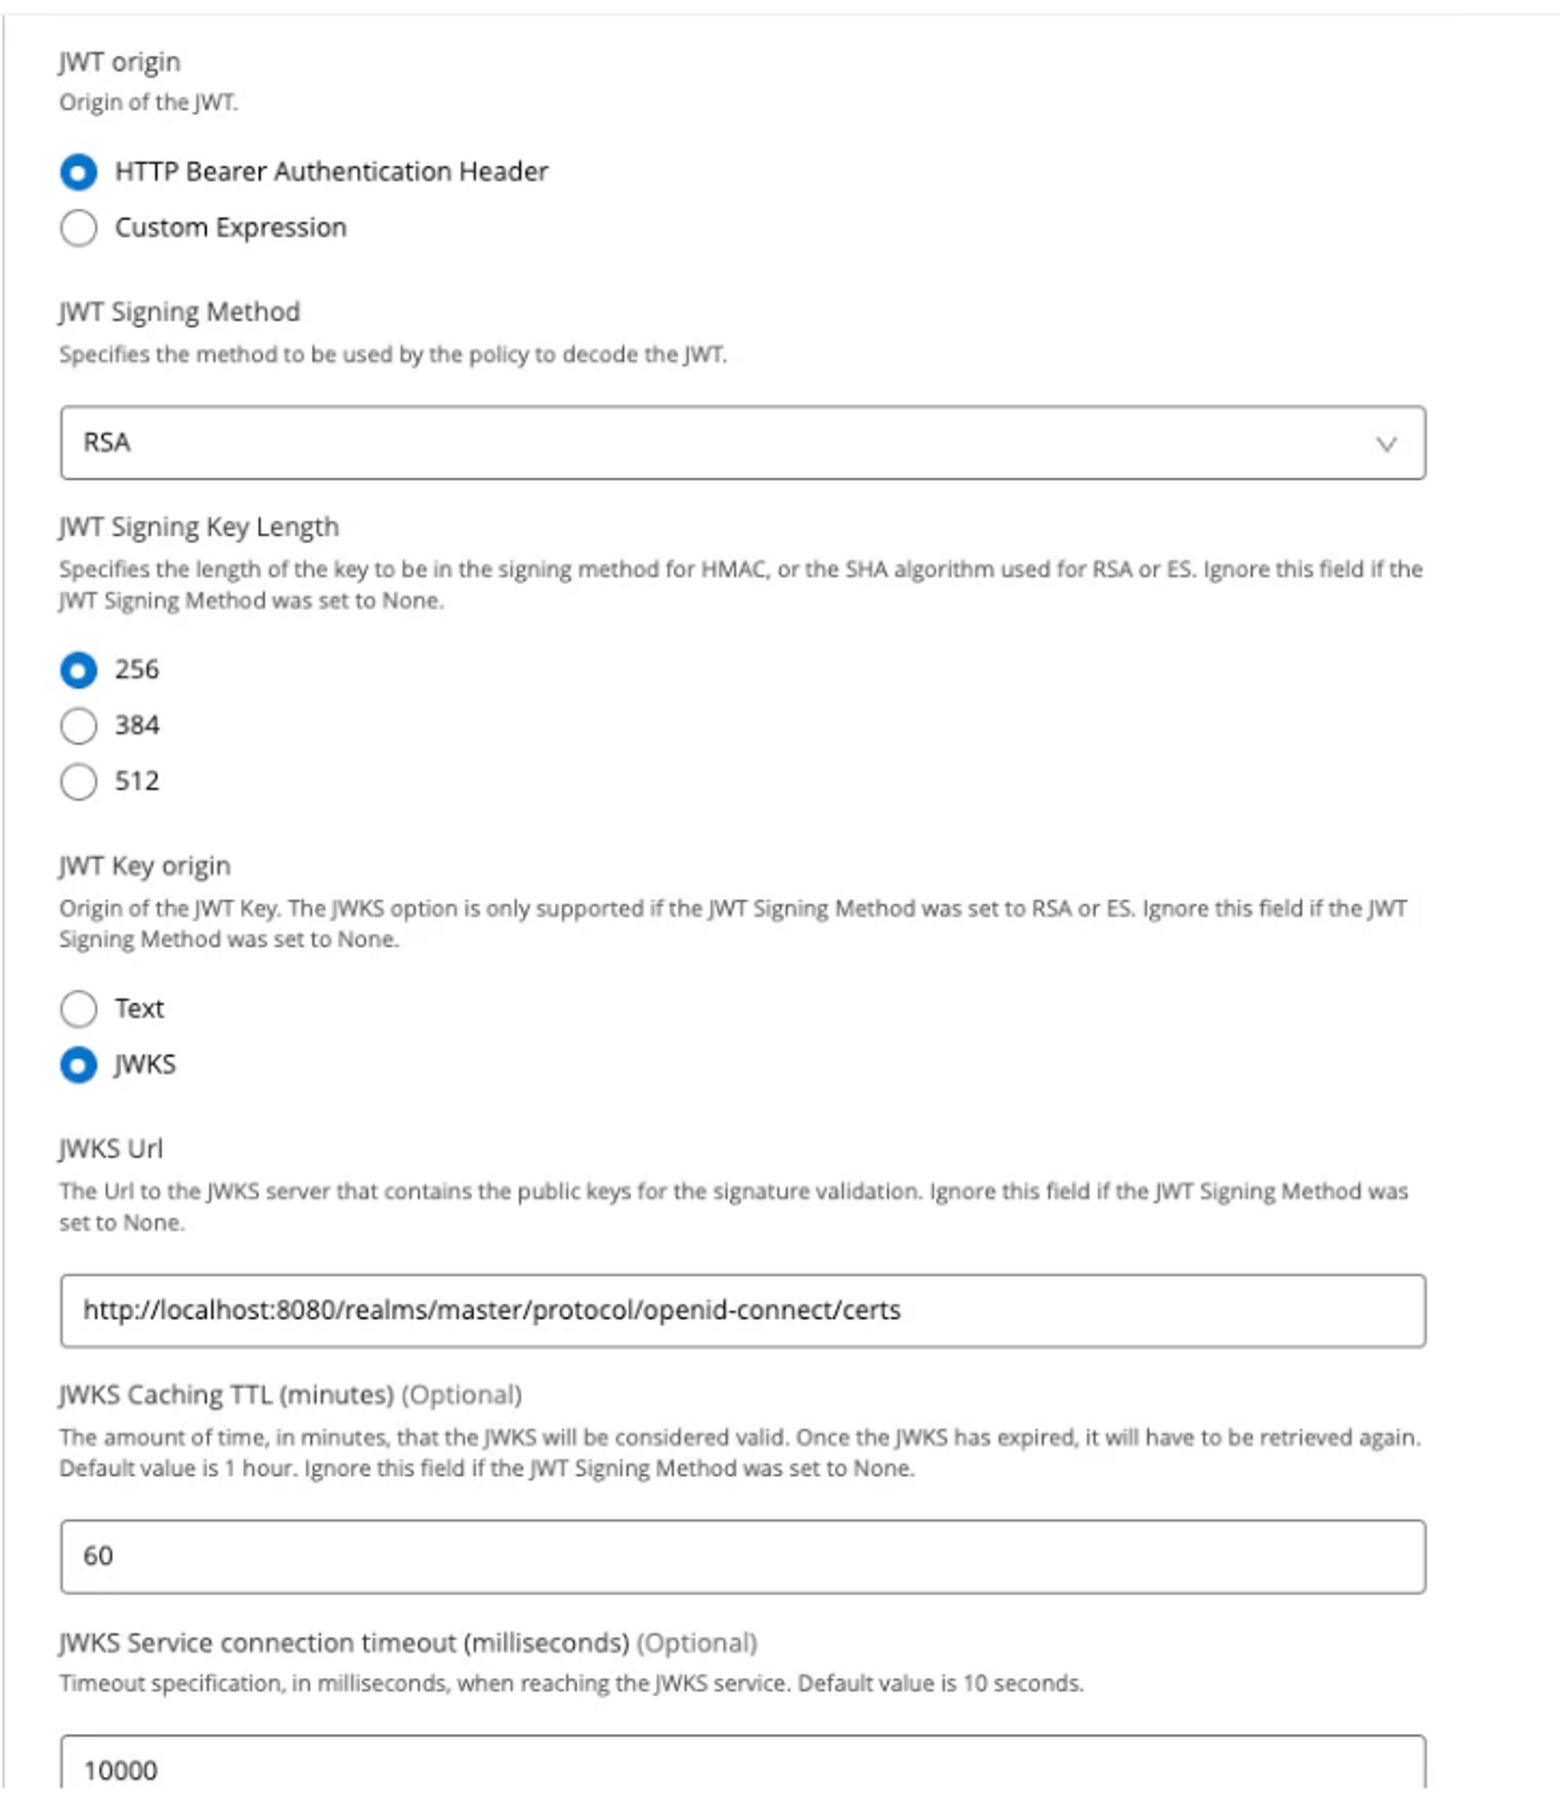
Task: Select 512 as signing key length
Action: pyautogui.click(x=80, y=781)
